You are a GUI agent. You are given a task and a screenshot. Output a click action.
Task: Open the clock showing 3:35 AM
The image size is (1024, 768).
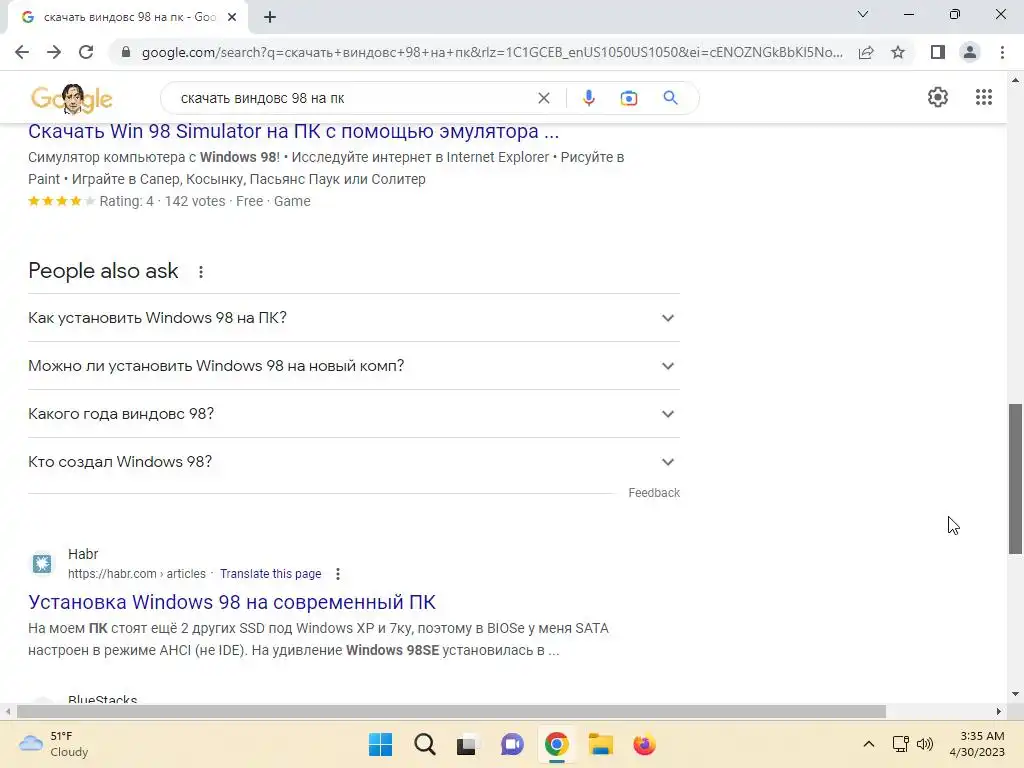coord(977,744)
